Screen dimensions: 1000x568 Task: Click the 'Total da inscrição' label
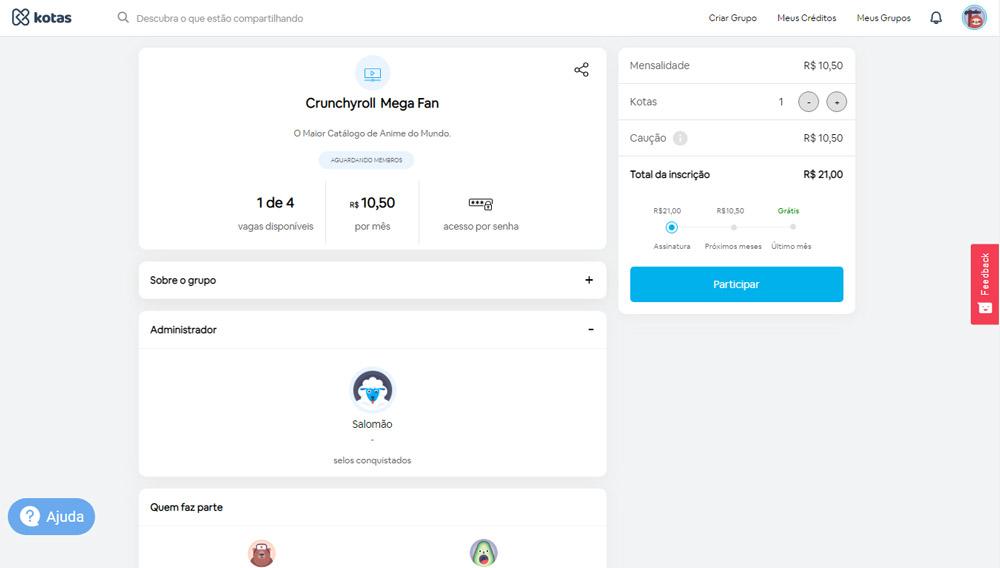click(x=670, y=175)
